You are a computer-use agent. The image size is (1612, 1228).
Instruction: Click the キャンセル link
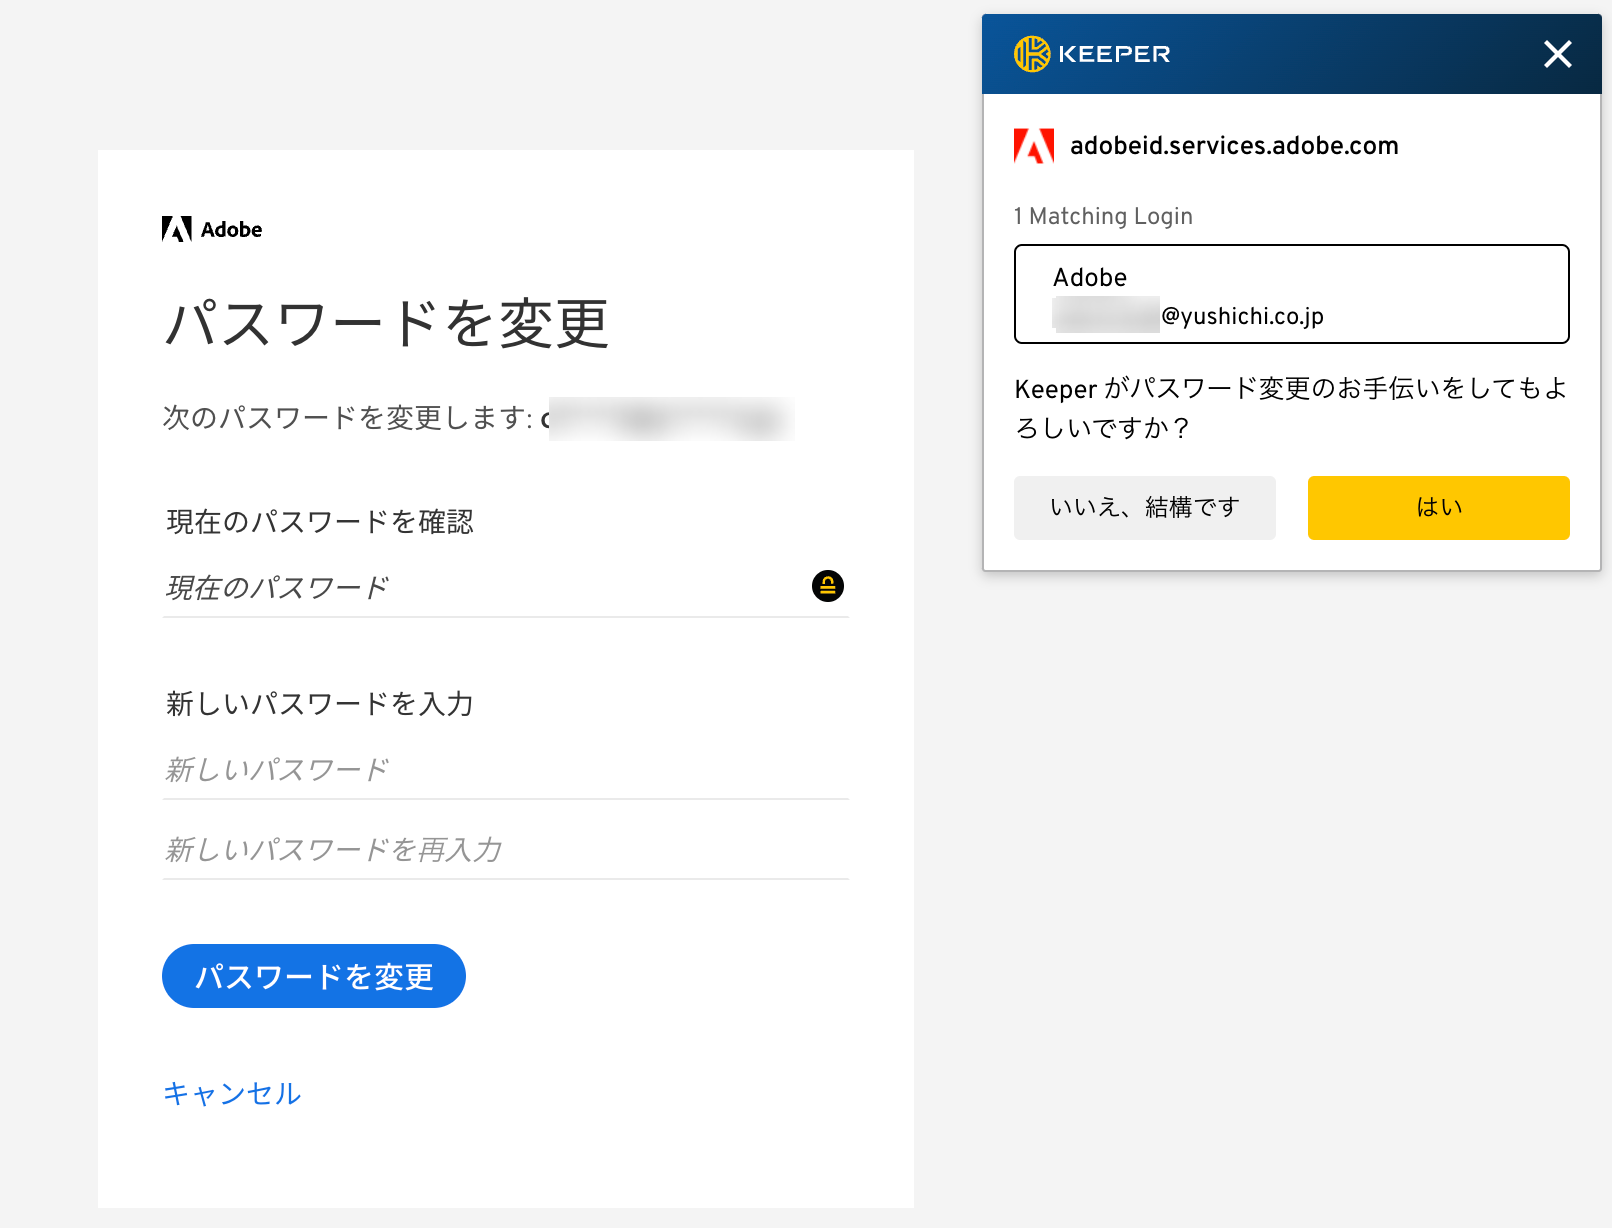coord(232,1093)
